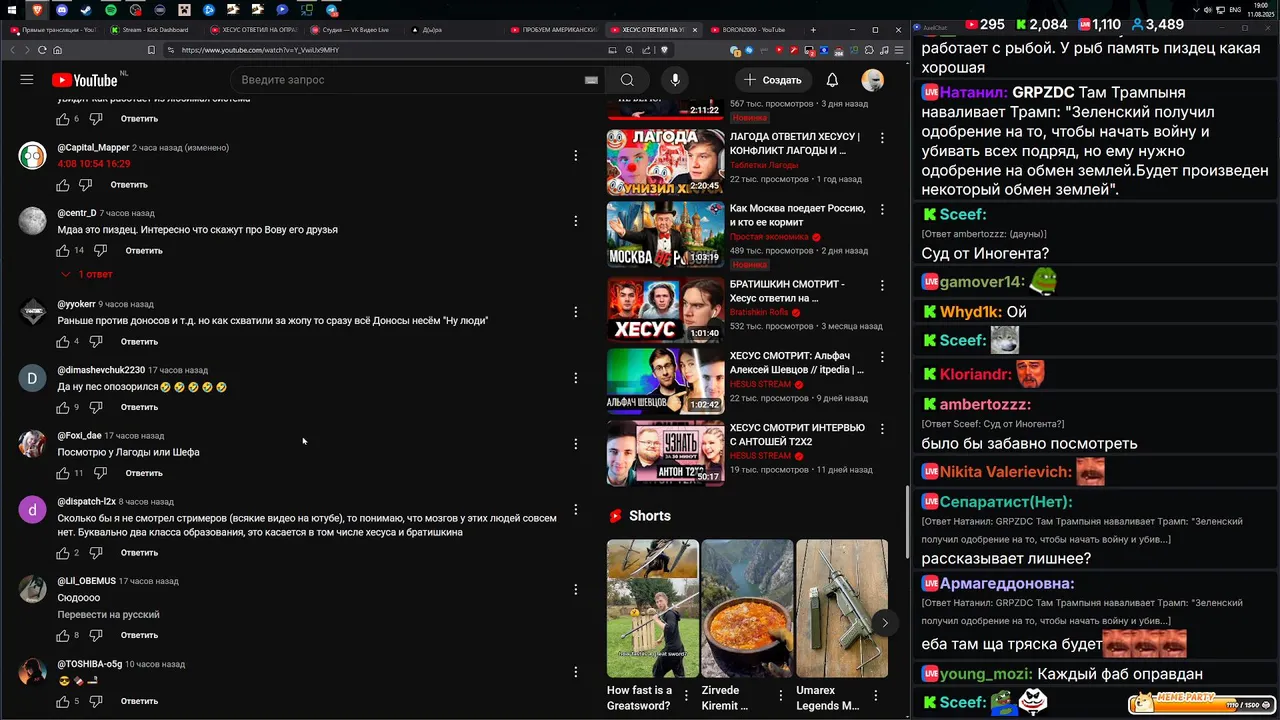Dislike the comment by @centr_D

pos(100,250)
